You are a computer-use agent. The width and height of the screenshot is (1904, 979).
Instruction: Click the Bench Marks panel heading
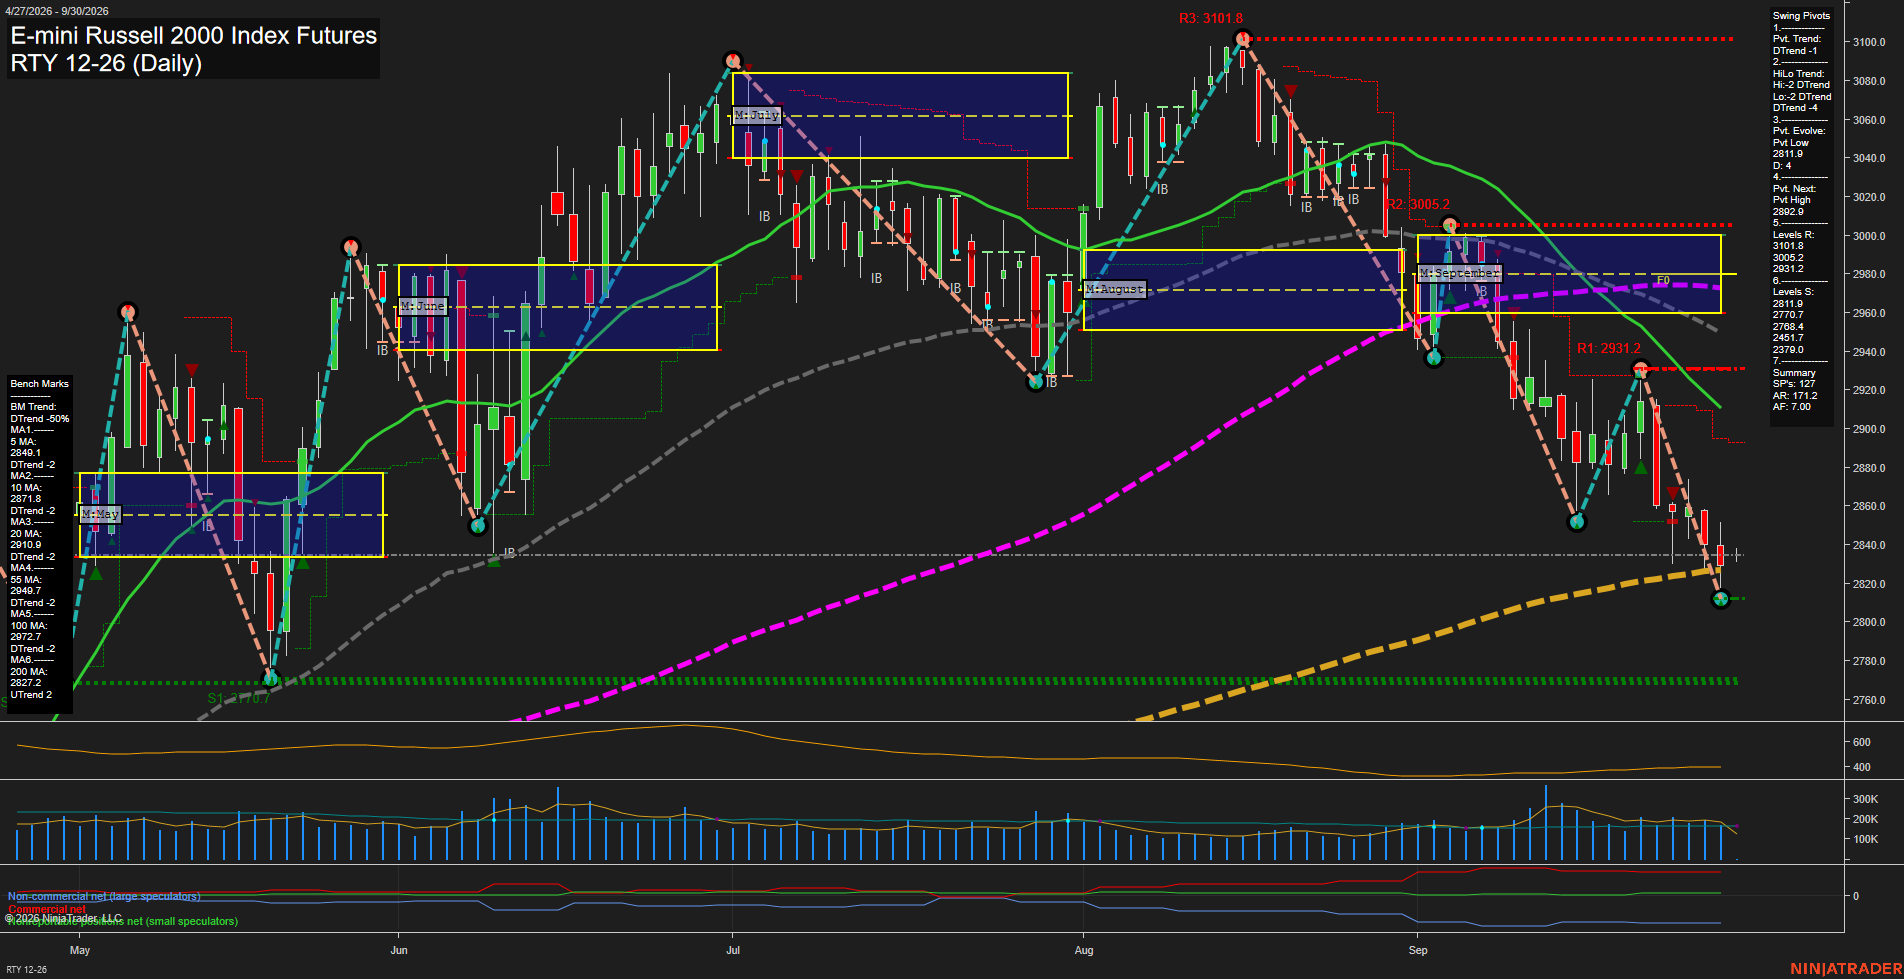pos(40,384)
